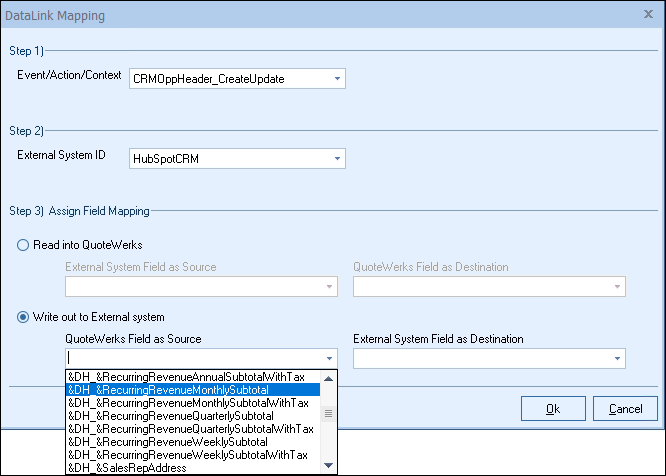Image resolution: width=666 pixels, height=476 pixels.
Task: Open the External System Field as Destination dropdown
Action: click(x=616, y=357)
